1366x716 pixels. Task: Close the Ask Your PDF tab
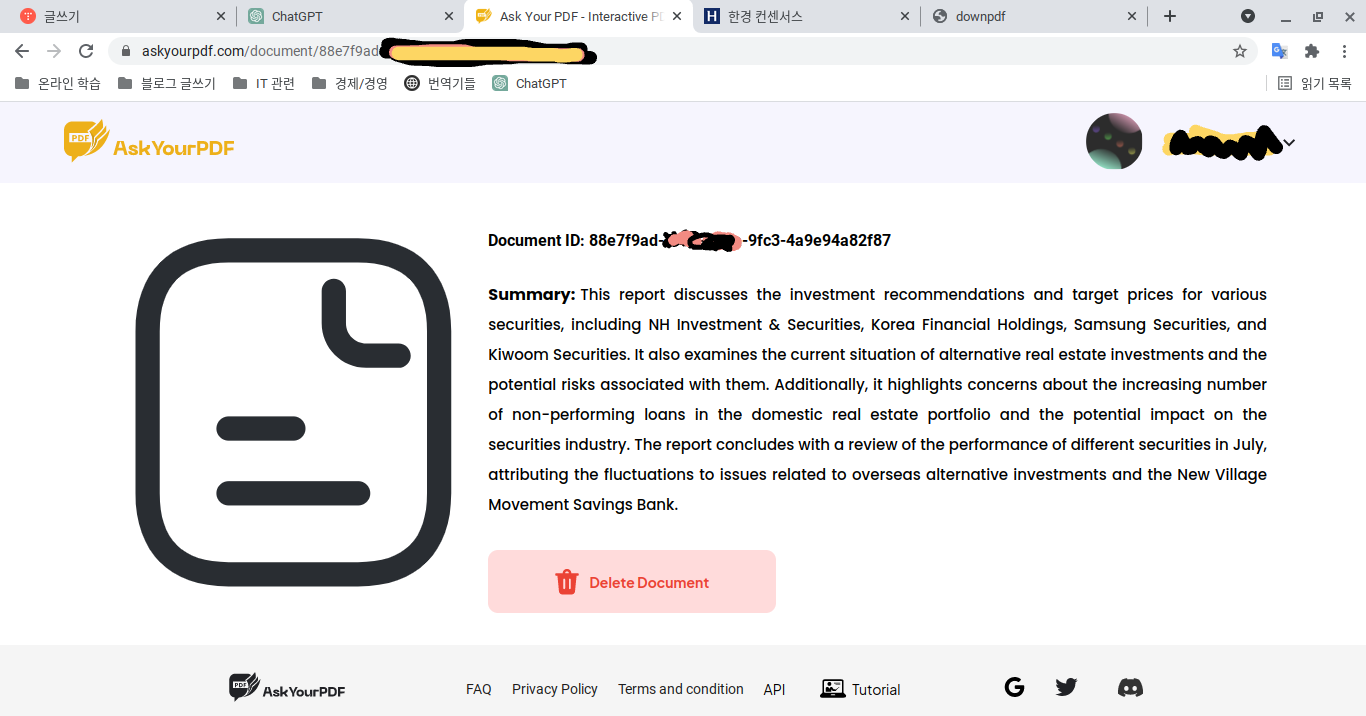(677, 16)
